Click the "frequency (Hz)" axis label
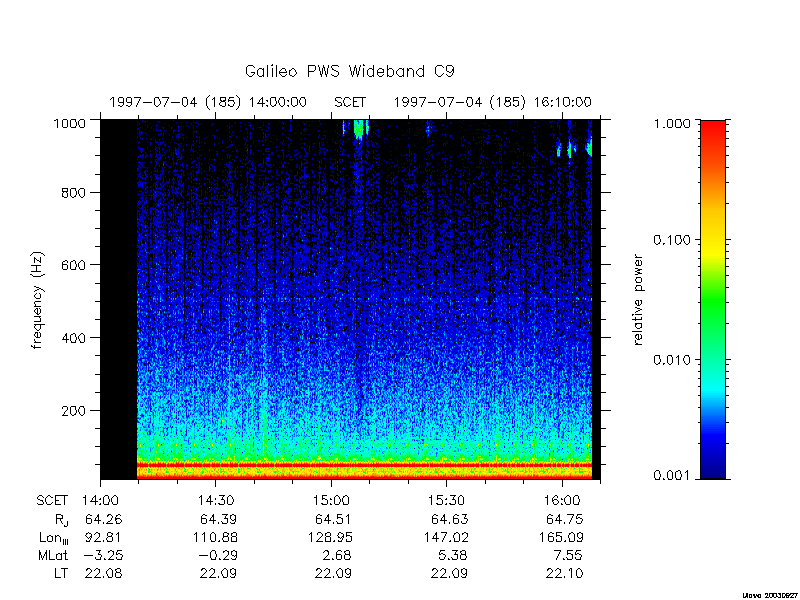This screenshot has height=600, width=800. pyautogui.click(x=37, y=300)
